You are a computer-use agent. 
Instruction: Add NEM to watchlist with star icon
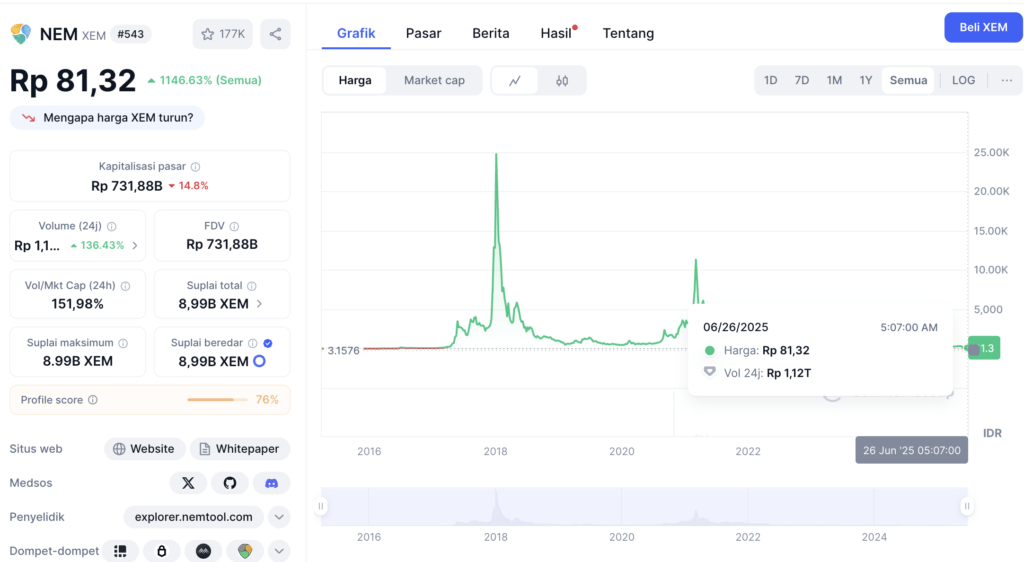[222, 34]
